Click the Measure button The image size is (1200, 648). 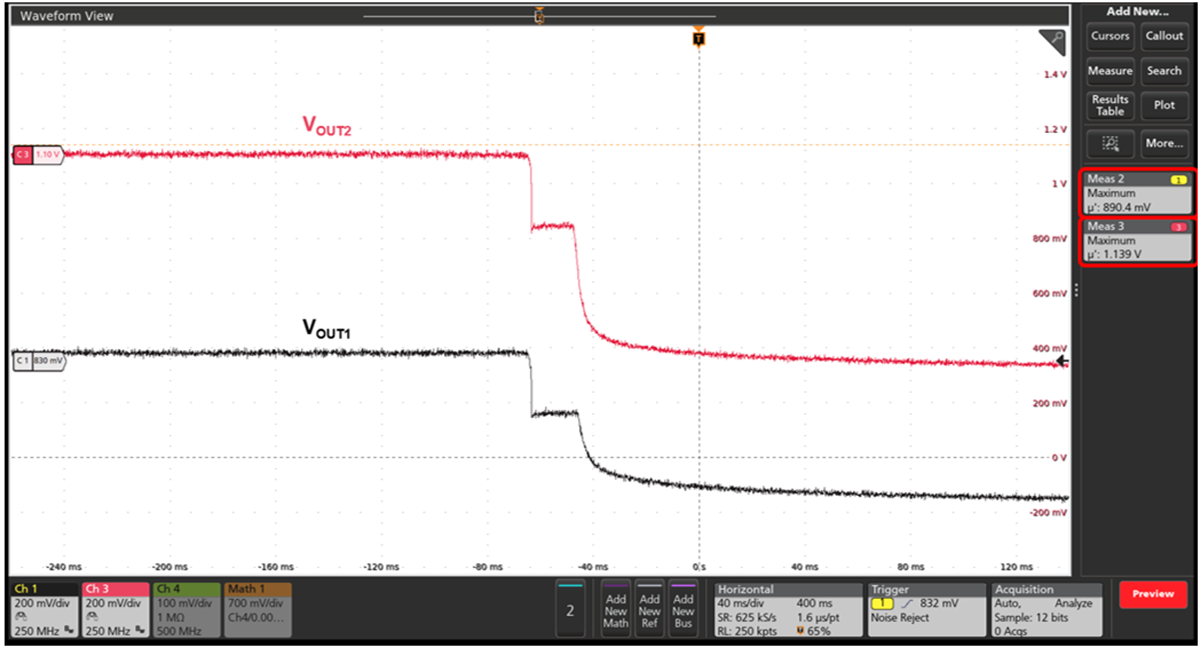[1110, 71]
